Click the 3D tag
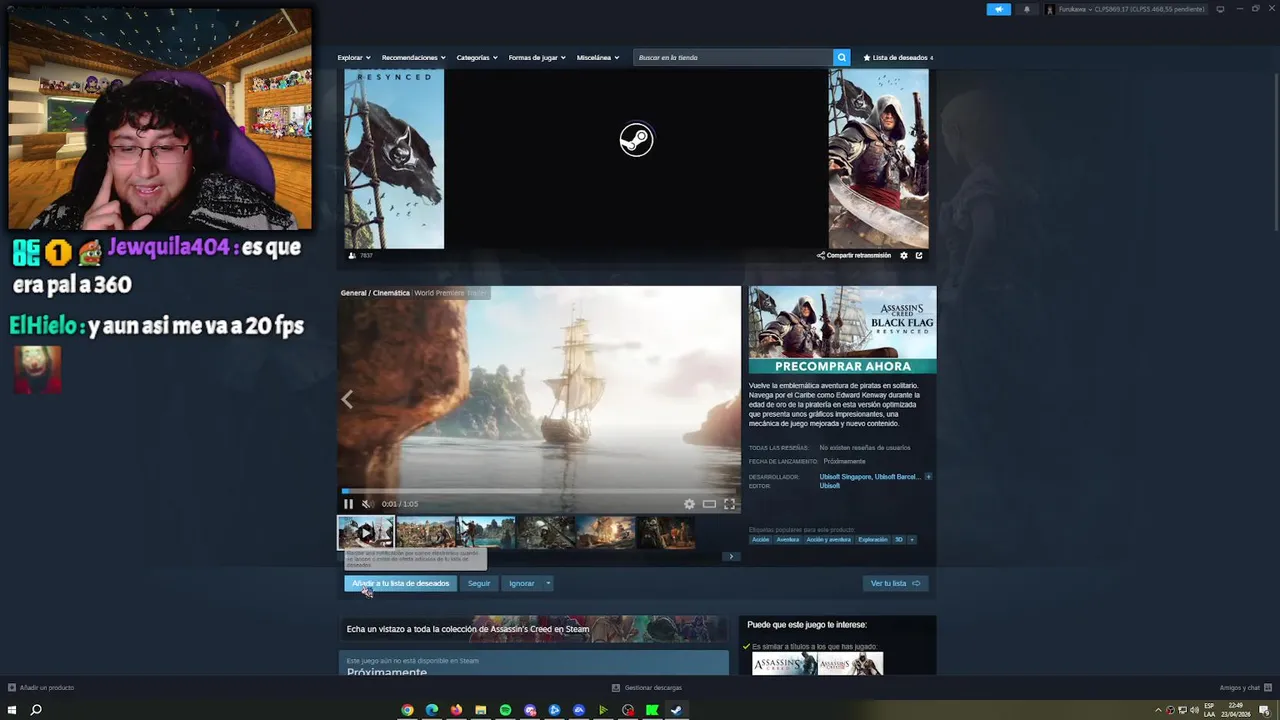Image resolution: width=1280 pixels, height=720 pixels. (x=899, y=540)
